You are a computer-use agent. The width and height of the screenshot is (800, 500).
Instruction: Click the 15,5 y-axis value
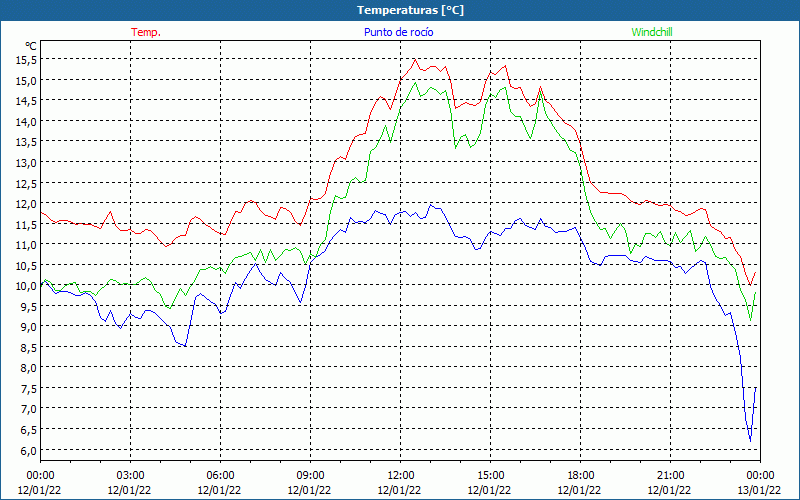click(28, 60)
